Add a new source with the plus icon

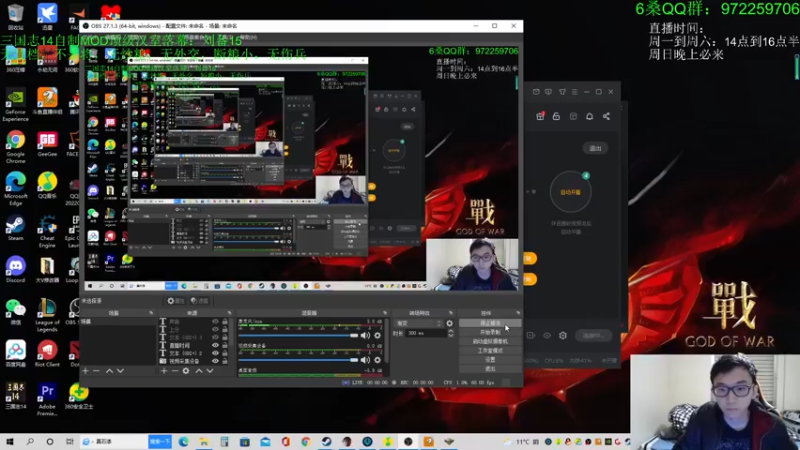164,371
